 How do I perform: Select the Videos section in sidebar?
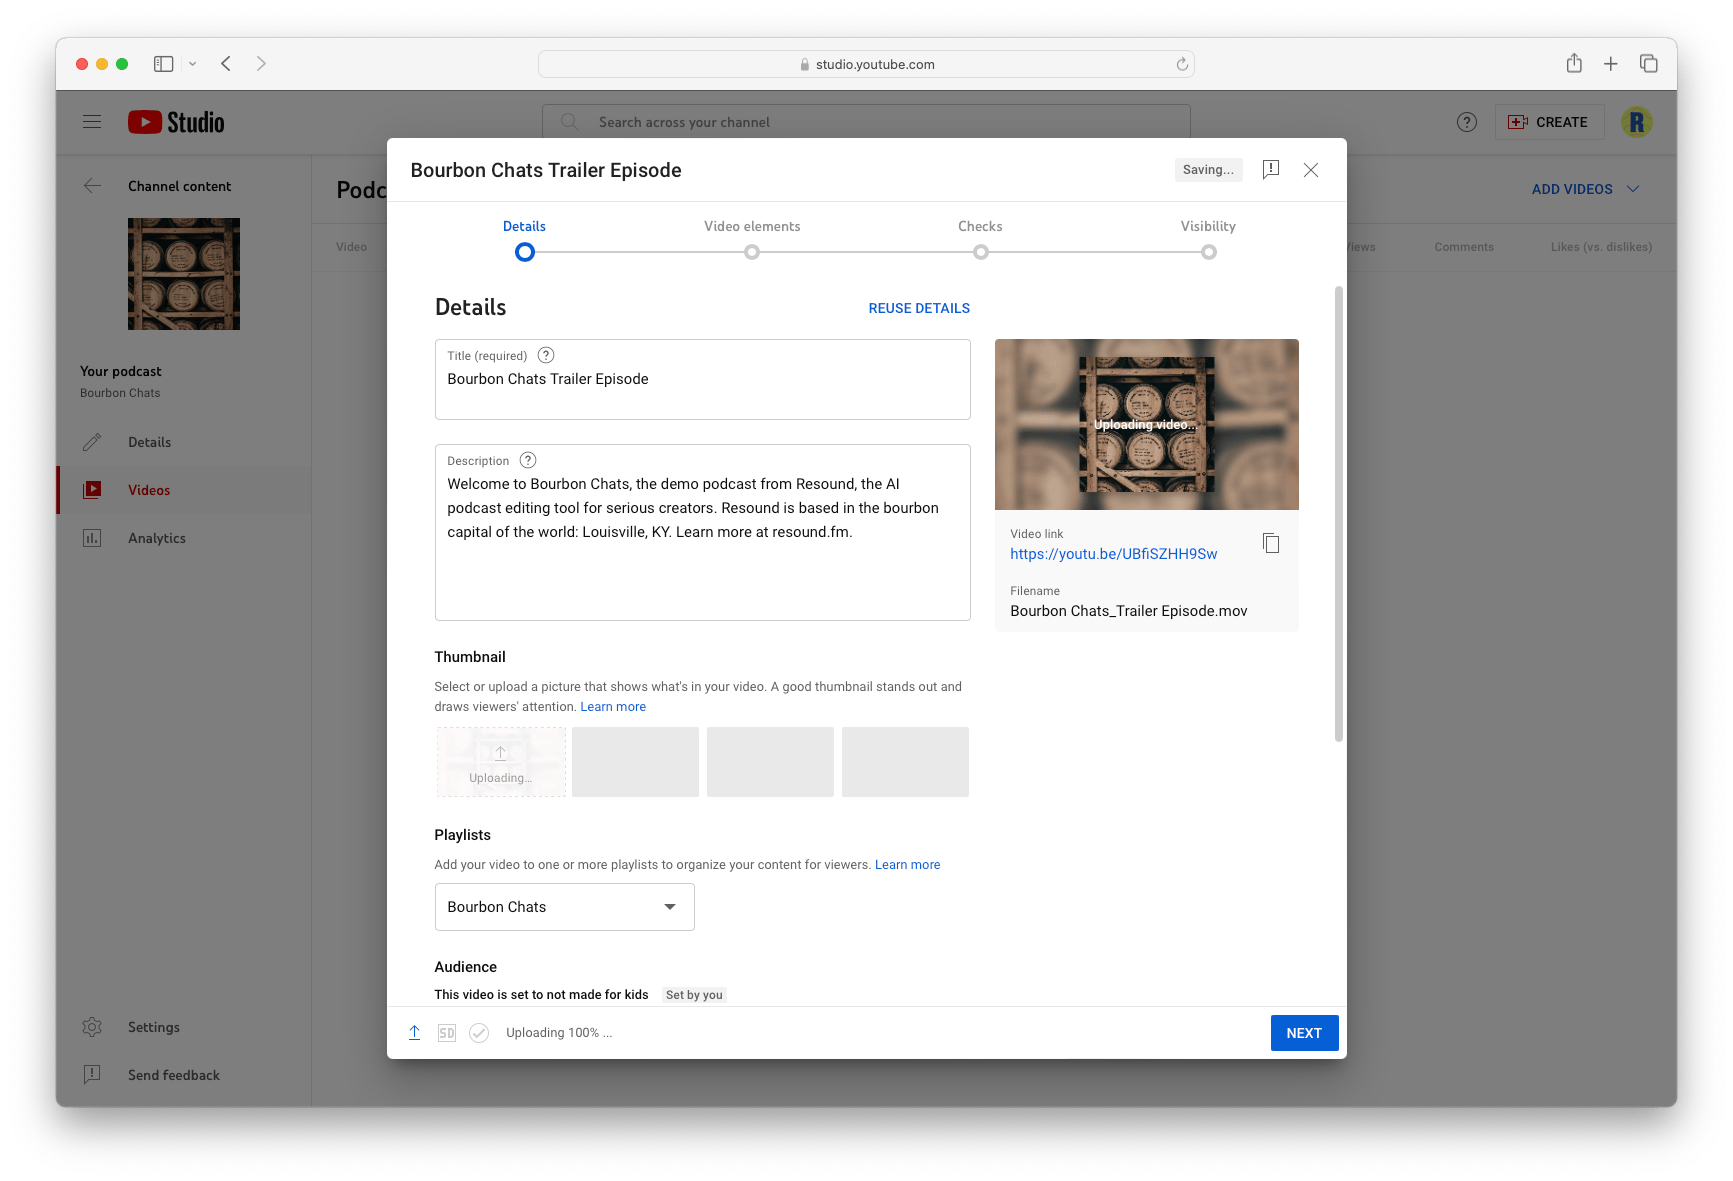[x=149, y=489]
